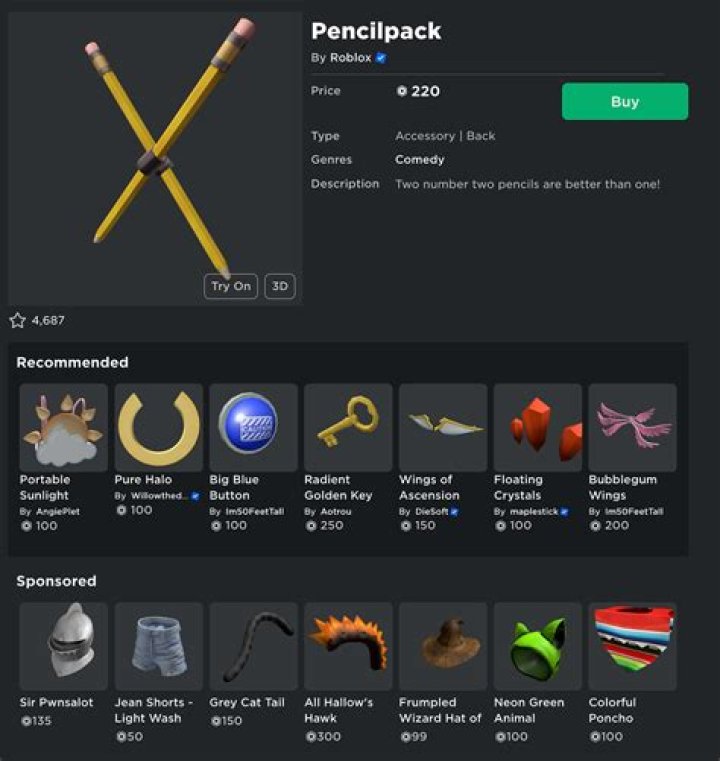
Task: Favorite the Pencilpack with the star icon
Action: [x=17, y=320]
